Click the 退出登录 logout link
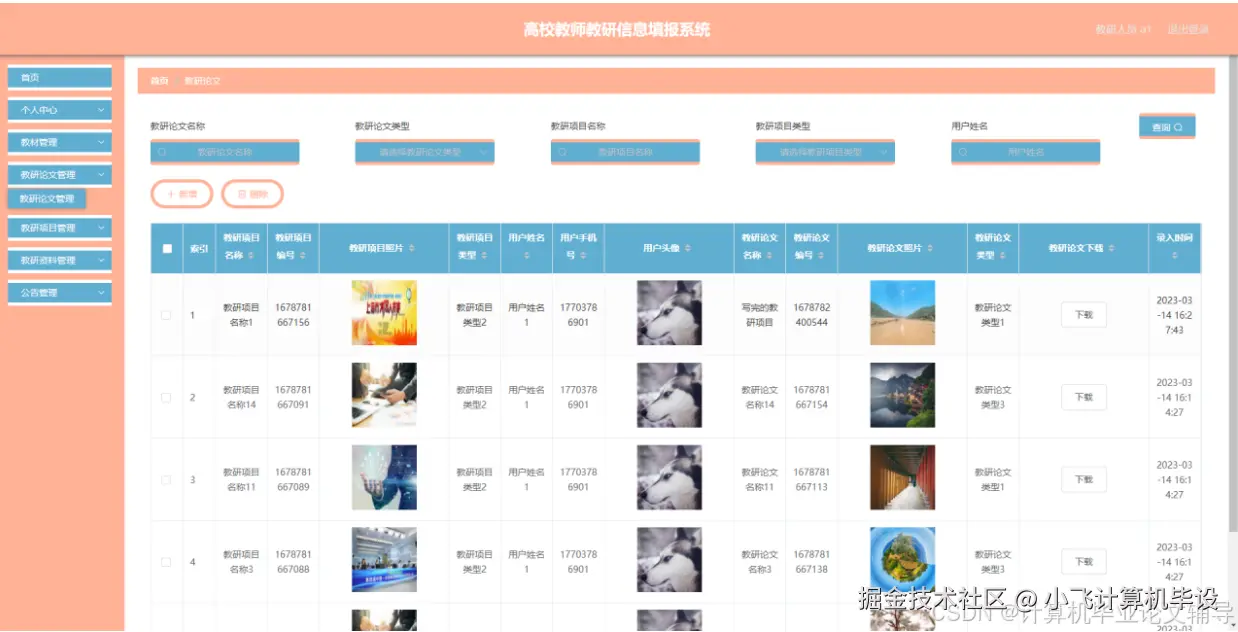Screen dimensions: 1238x632 [x=1188, y=30]
